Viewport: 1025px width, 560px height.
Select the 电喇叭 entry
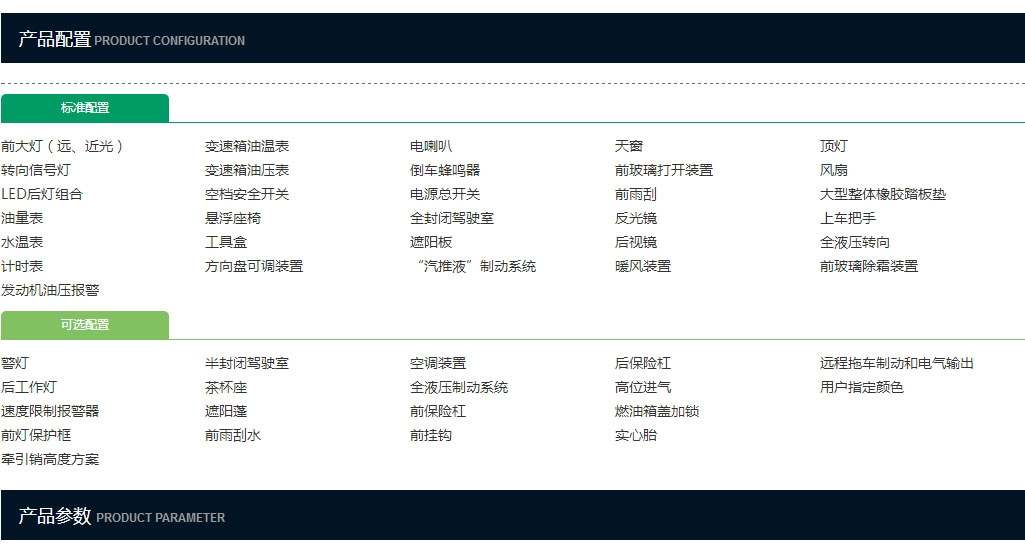tap(431, 146)
